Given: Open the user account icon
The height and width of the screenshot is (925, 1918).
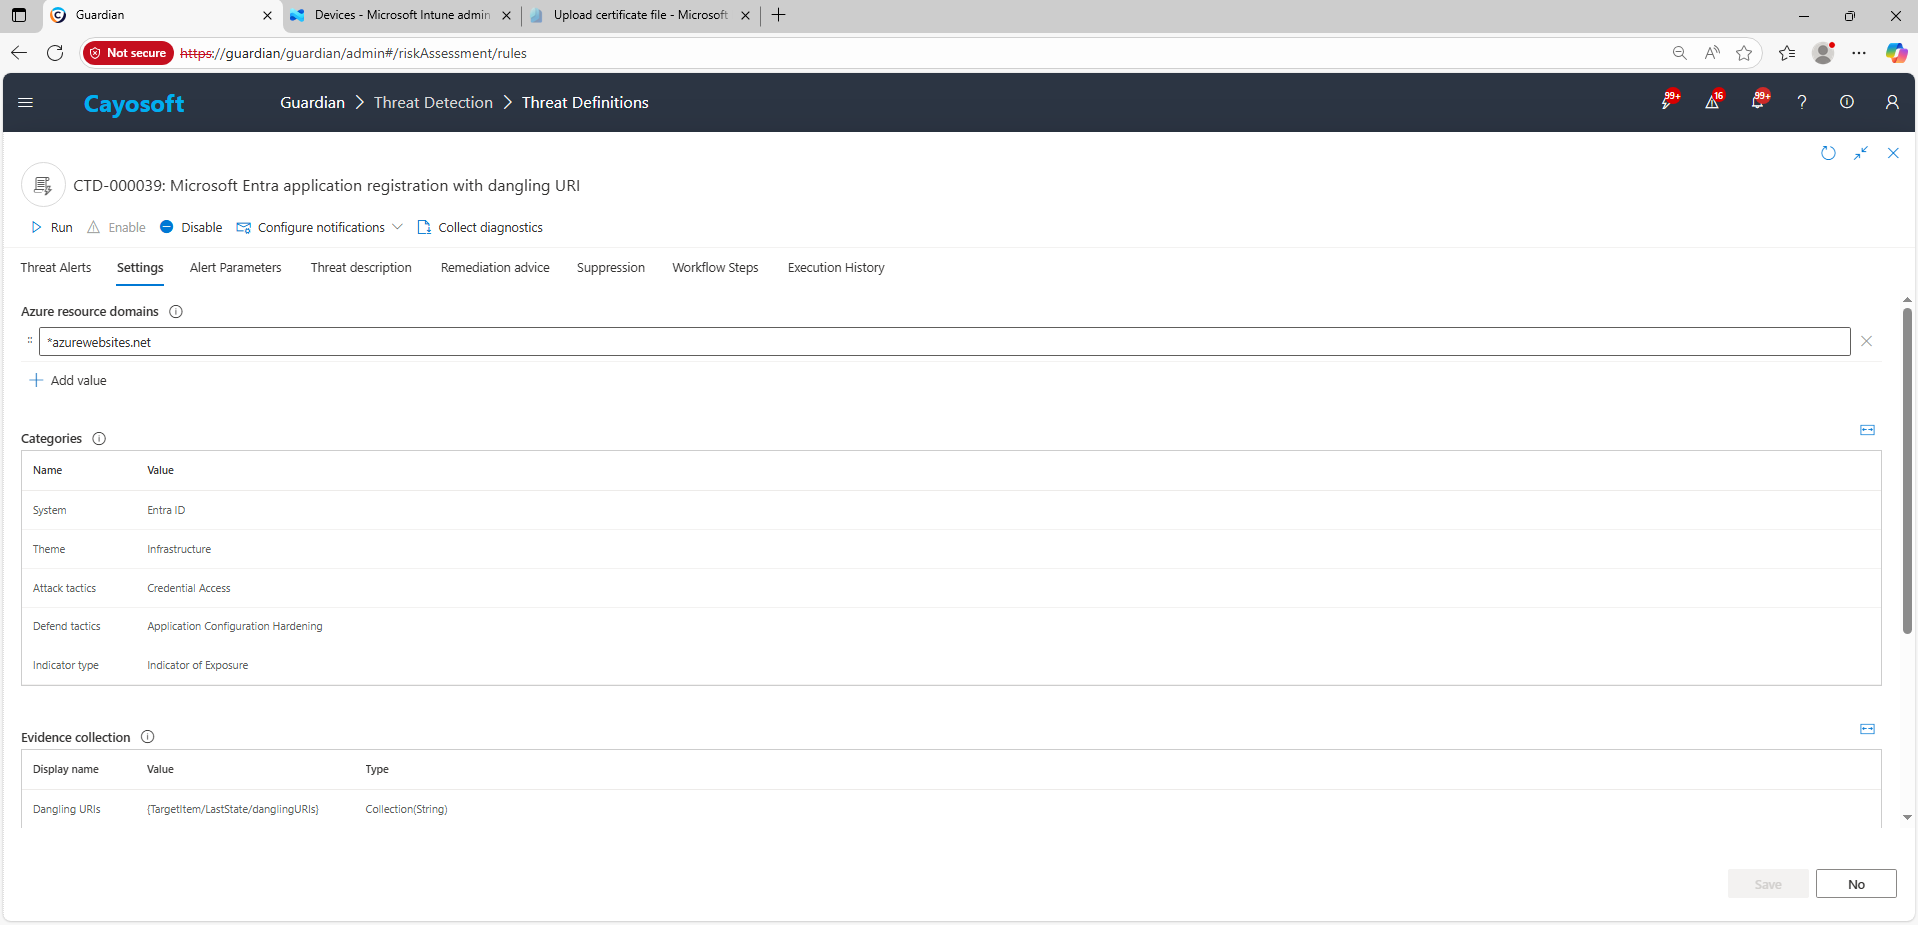Looking at the screenshot, I should (x=1891, y=102).
